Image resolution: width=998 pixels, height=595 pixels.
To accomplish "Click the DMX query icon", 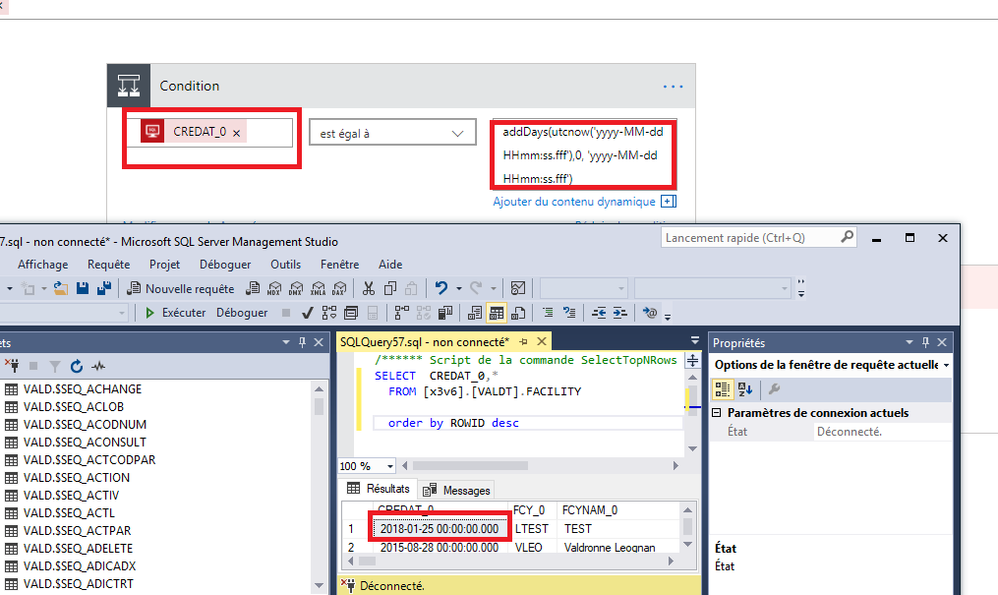I will [x=296, y=288].
